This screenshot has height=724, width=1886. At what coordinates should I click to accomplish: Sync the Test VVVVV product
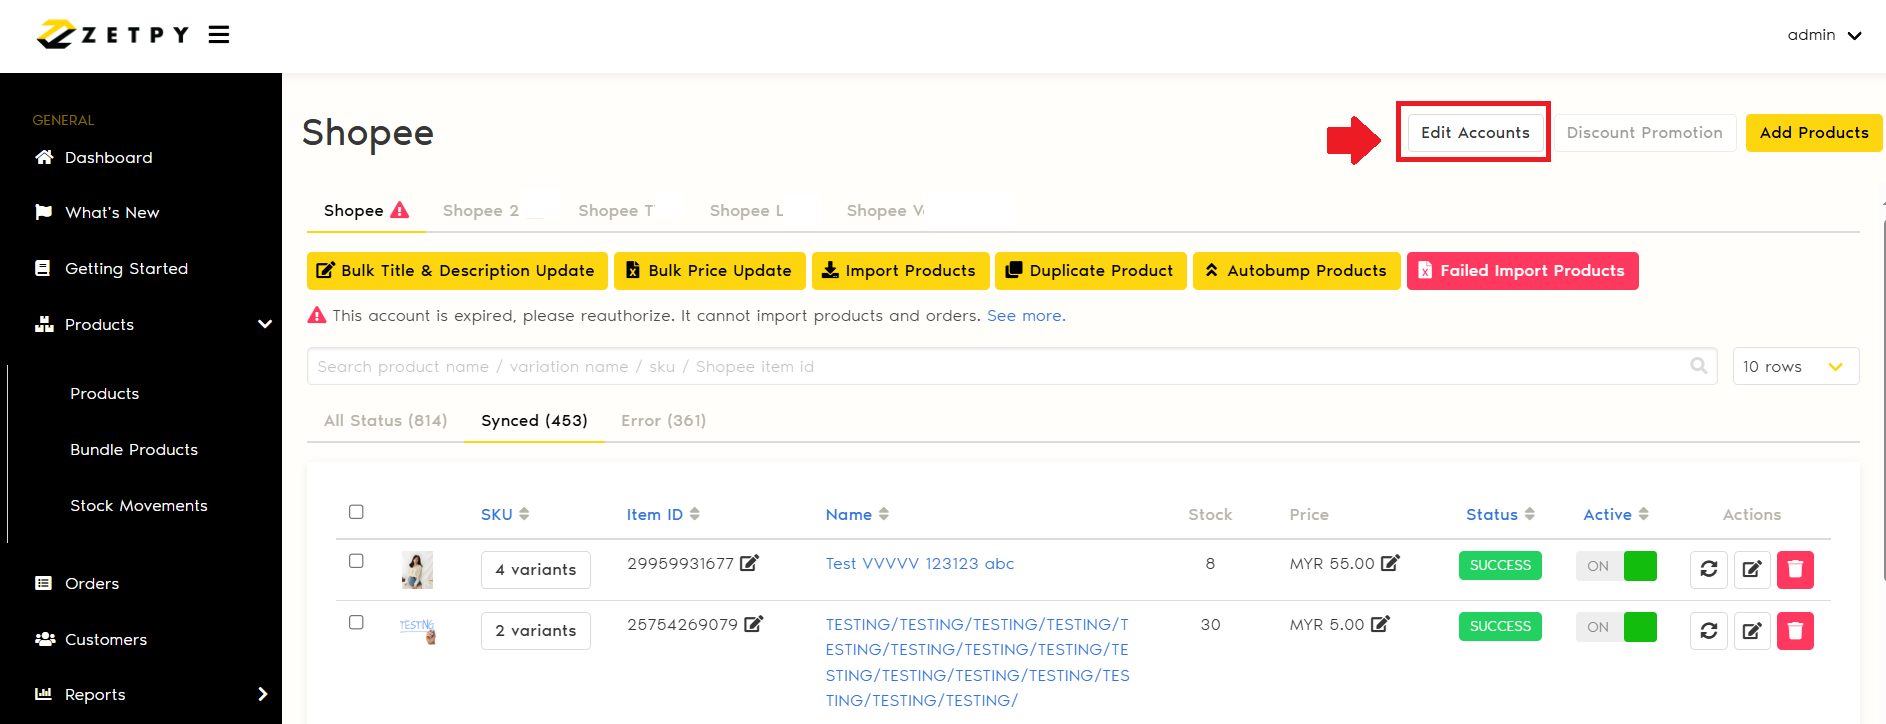pos(1709,569)
